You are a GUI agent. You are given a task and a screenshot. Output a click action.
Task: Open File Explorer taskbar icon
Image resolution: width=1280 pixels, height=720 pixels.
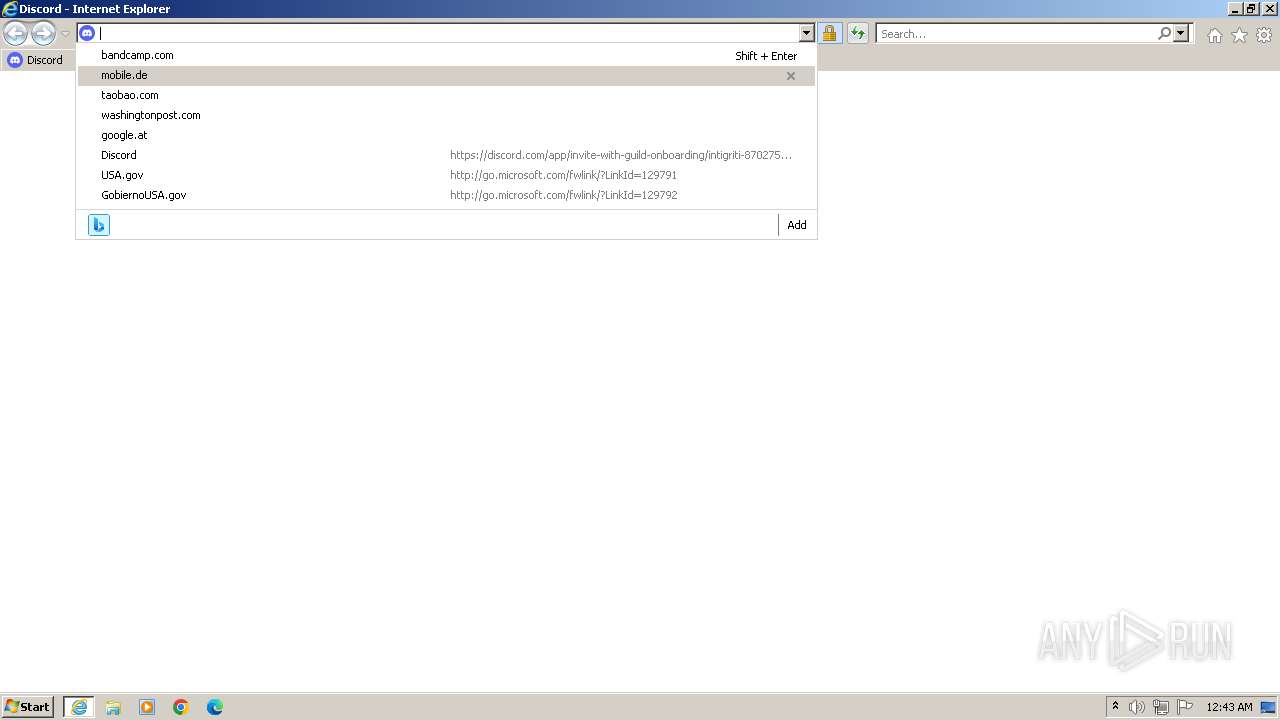113,707
